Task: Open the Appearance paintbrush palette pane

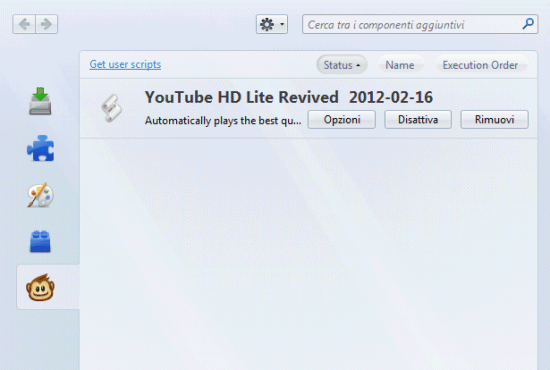Action: tap(40, 195)
